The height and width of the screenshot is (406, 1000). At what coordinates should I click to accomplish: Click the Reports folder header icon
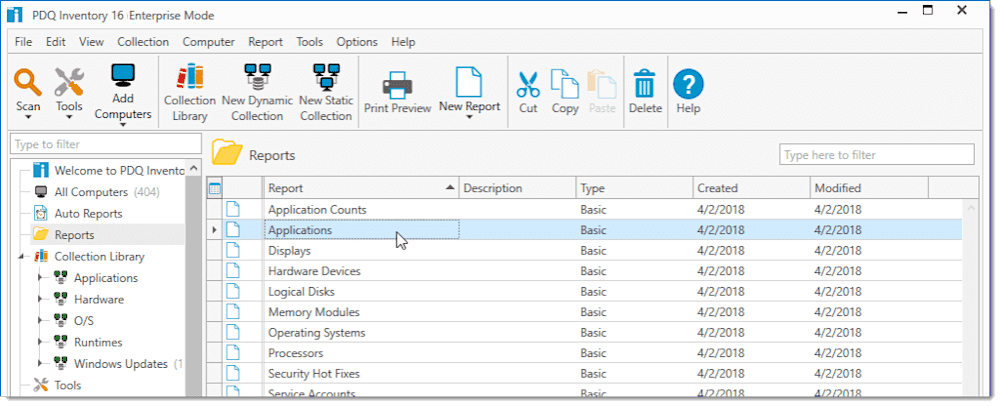tap(226, 154)
